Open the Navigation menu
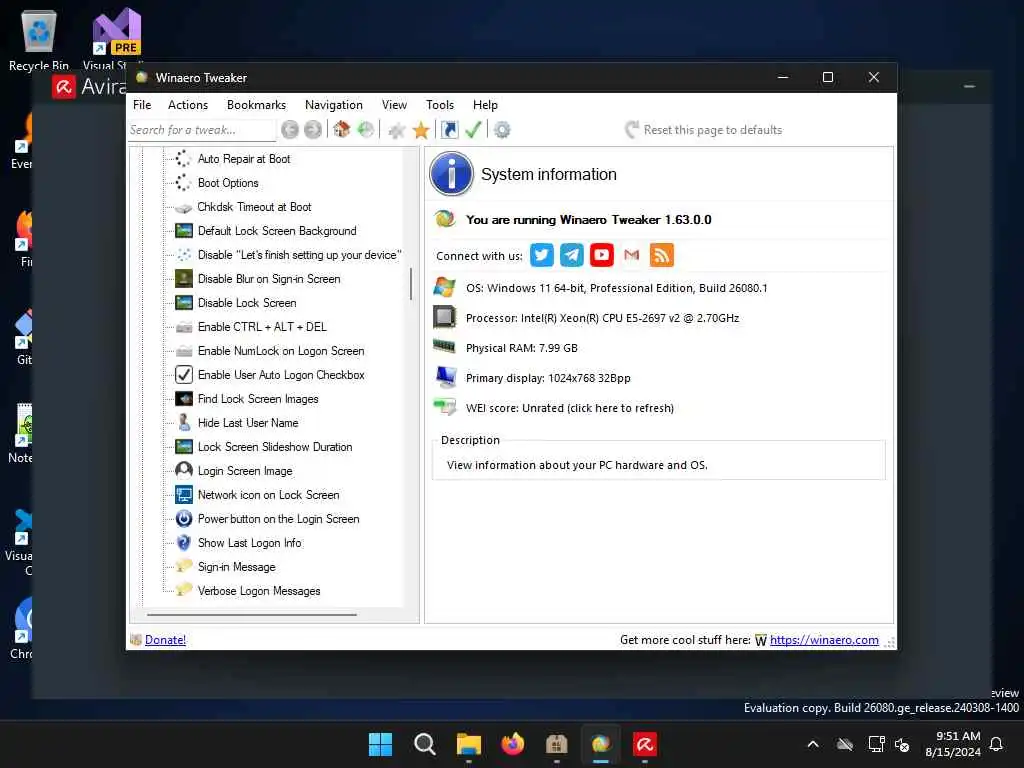This screenshot has height=768, width=1024. click(x=334, y=104)
